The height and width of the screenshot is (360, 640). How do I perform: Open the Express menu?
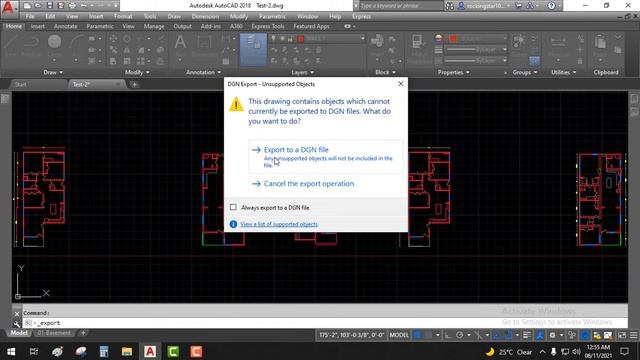click(x=361, y=16)
